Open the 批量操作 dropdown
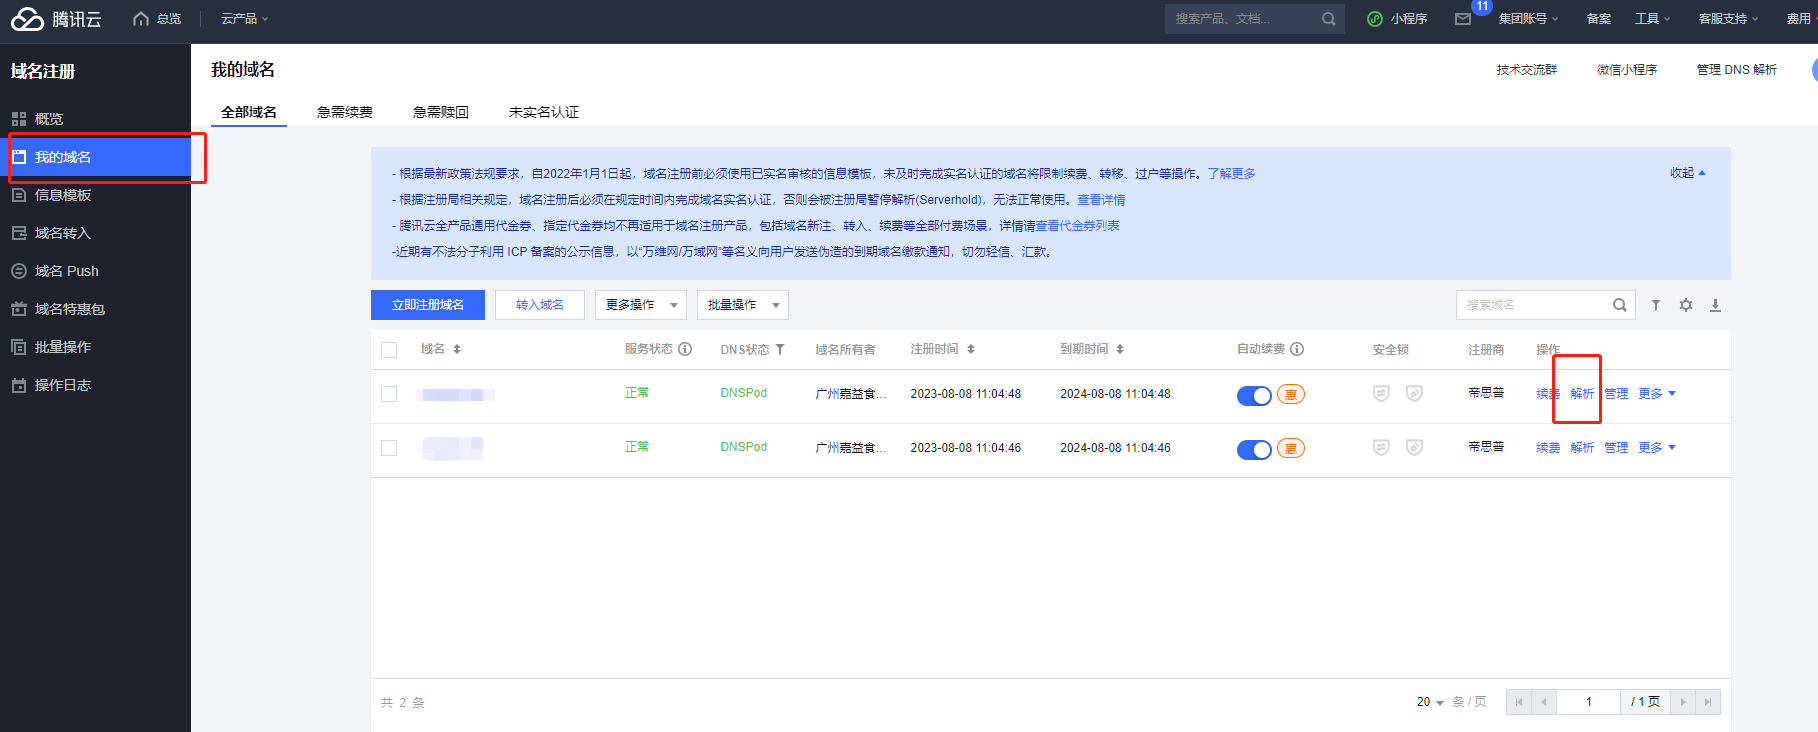The height and width of the screenshot is (732, 1818). pyautogui.click(x=742, y=305)
